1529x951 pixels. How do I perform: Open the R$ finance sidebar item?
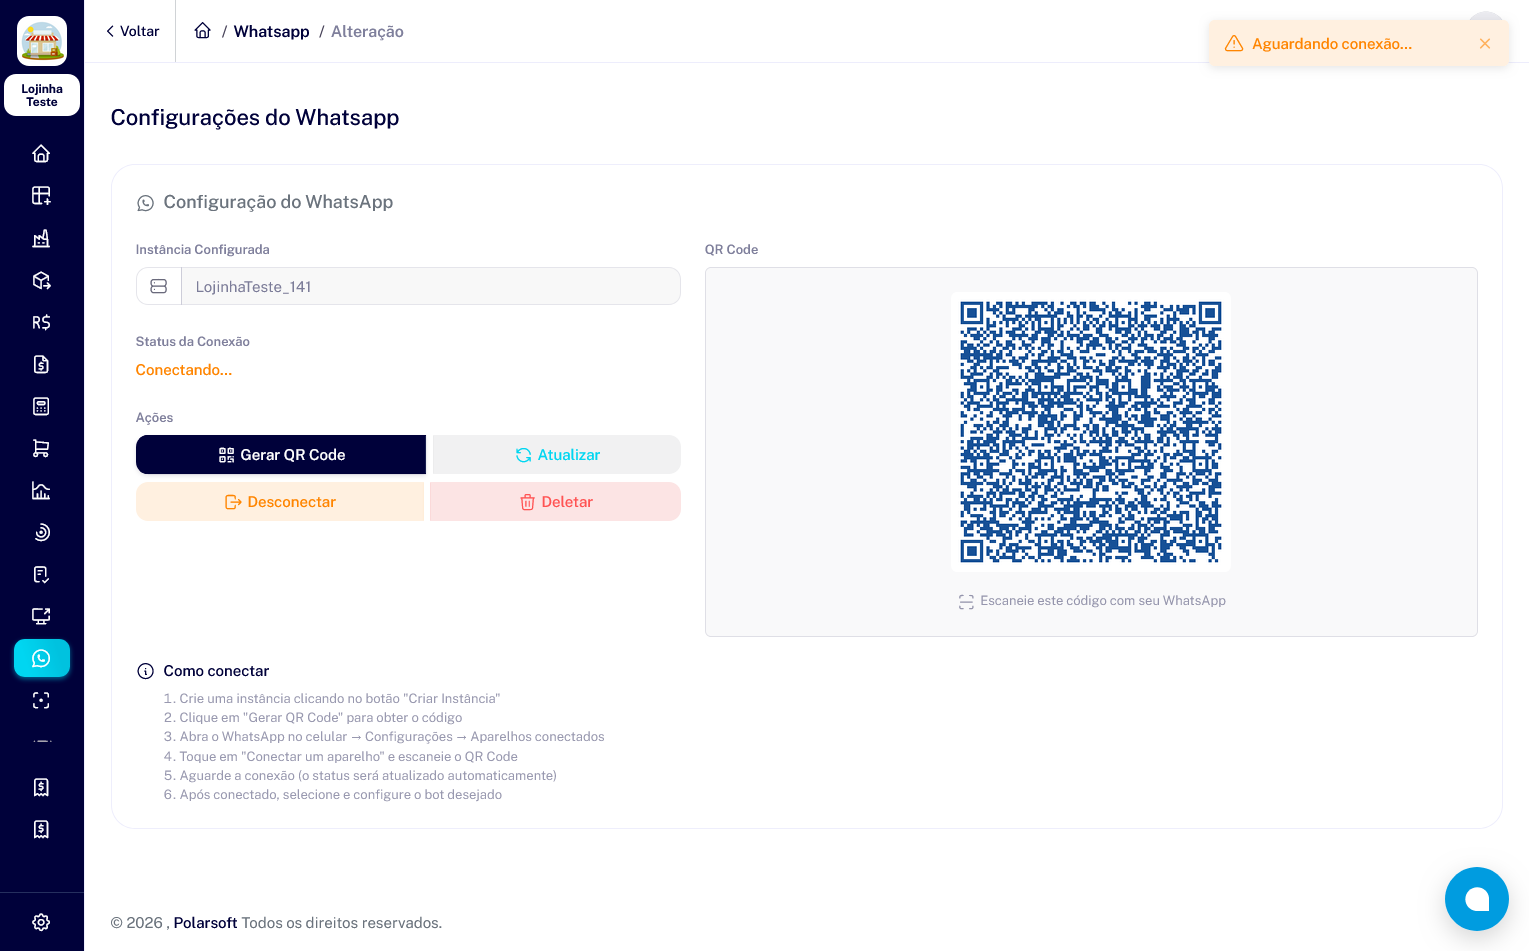(x=41, y=322)
